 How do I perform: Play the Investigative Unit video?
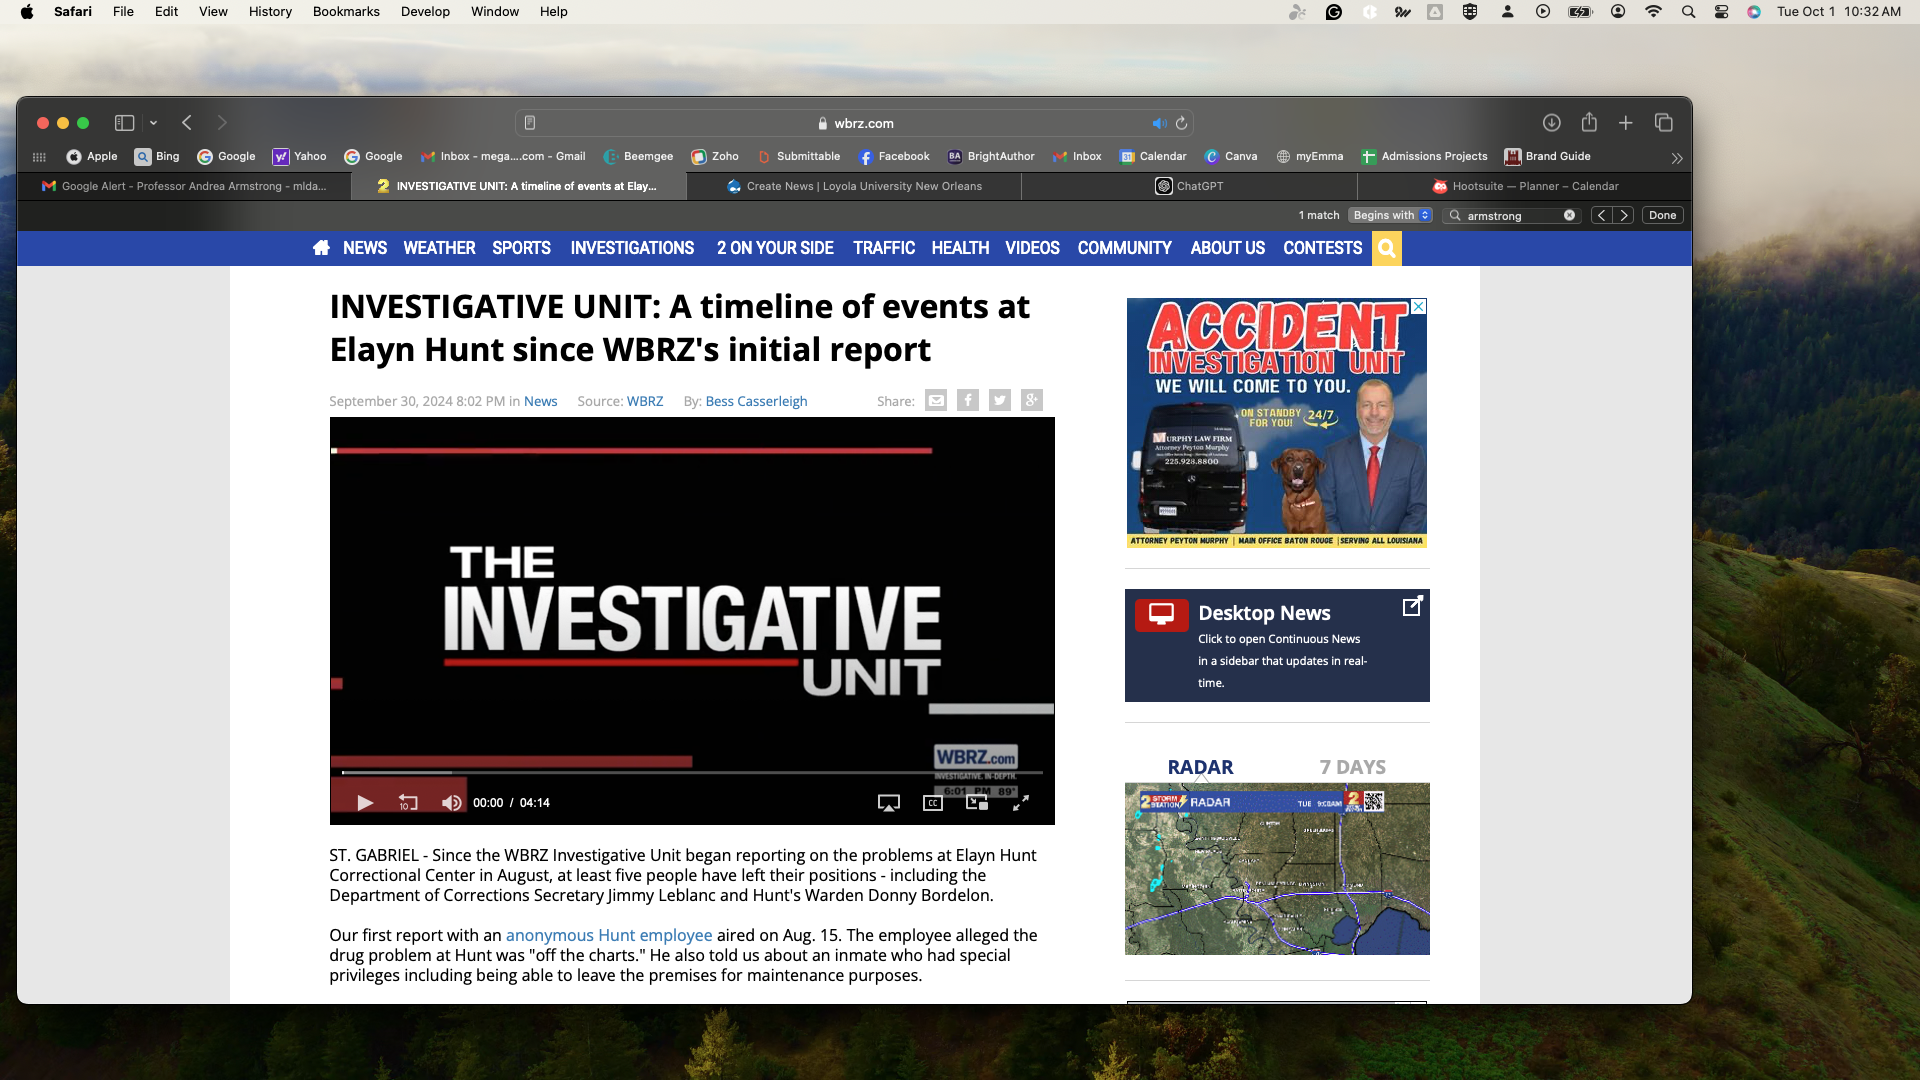pos(364,803)
